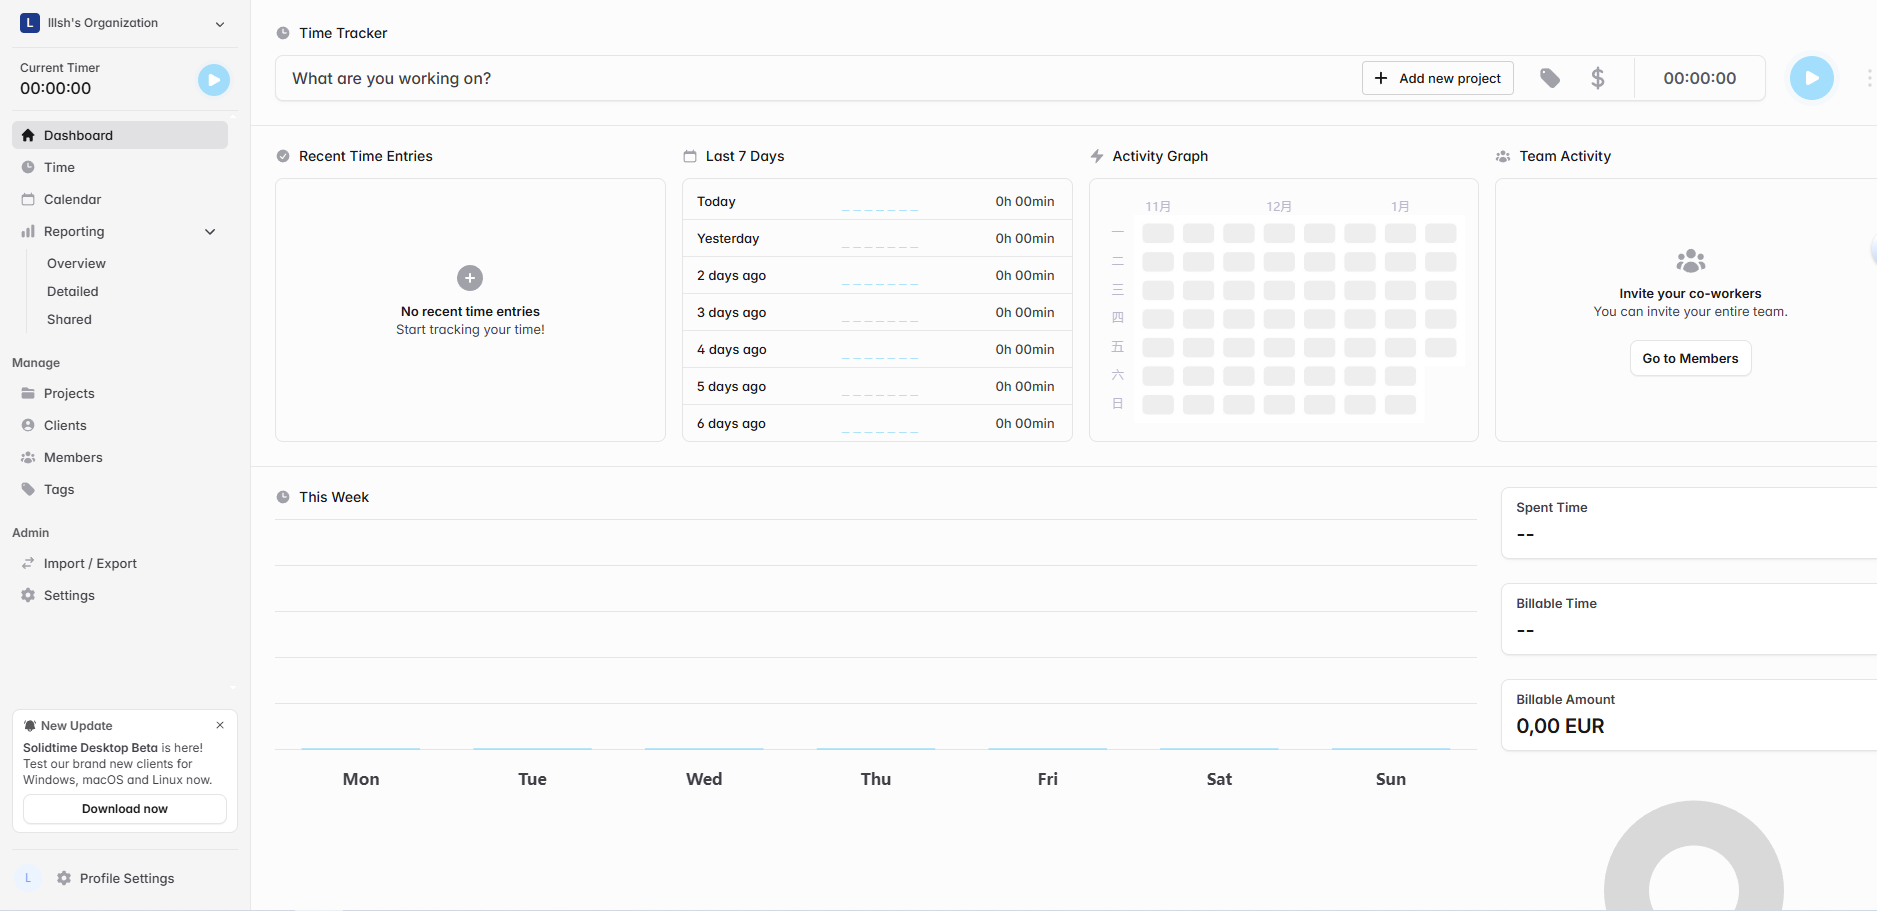The height and width of the screenshot is (911, 1877).
Task: Click the 00:00:00 timer duration field
Action: pyautogui.click(x=1699, y=78)
